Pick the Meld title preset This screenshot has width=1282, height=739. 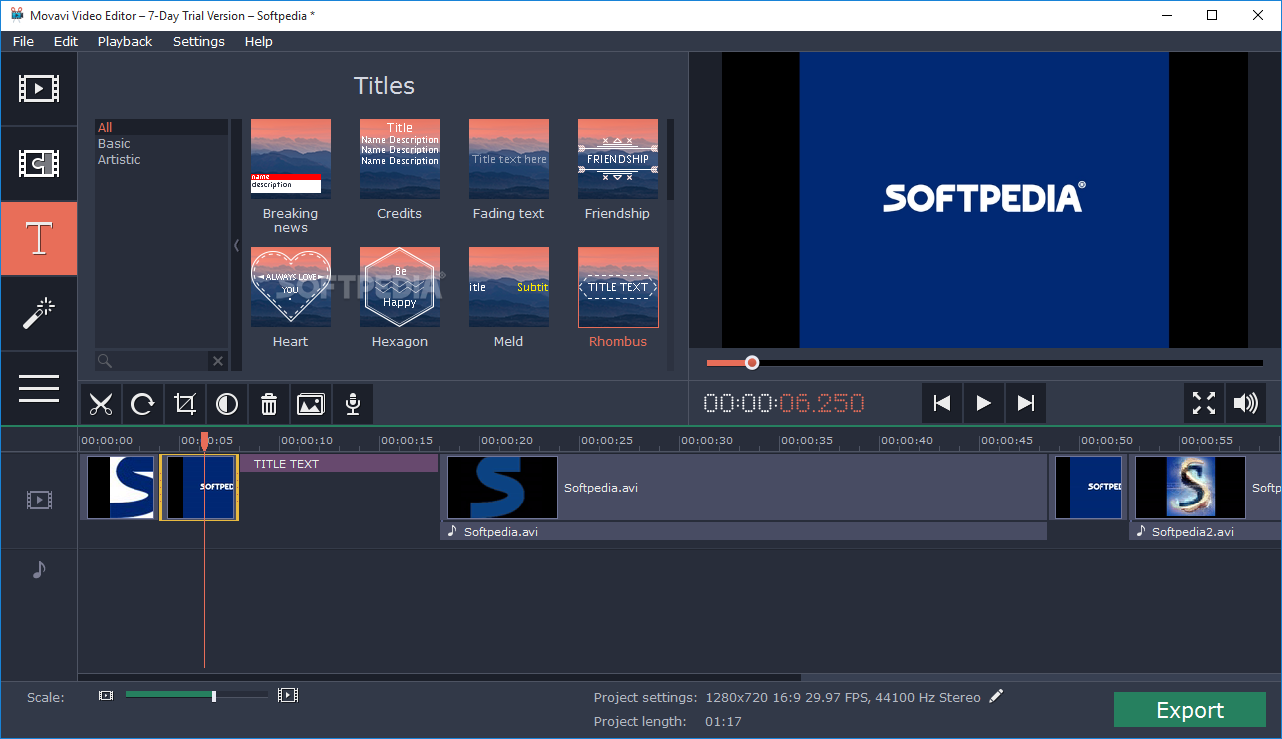(509, 287)
